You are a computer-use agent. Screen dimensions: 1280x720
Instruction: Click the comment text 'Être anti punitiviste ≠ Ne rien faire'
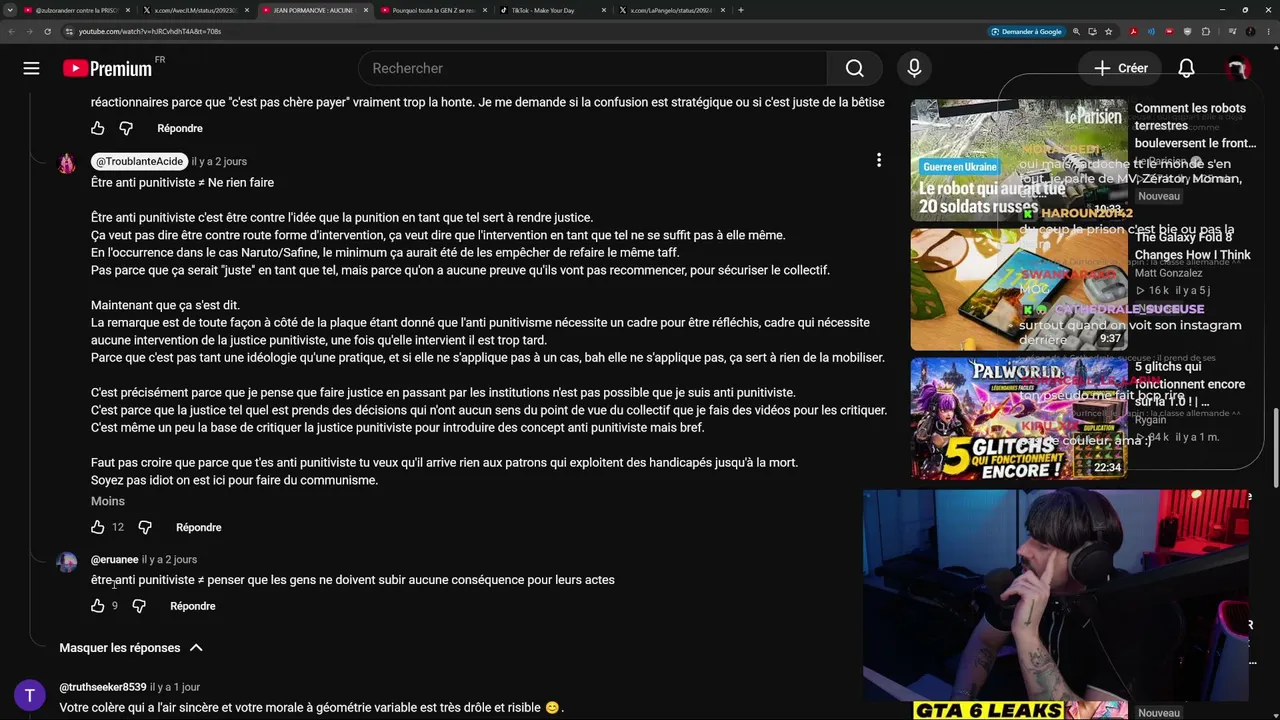point(182,182)
